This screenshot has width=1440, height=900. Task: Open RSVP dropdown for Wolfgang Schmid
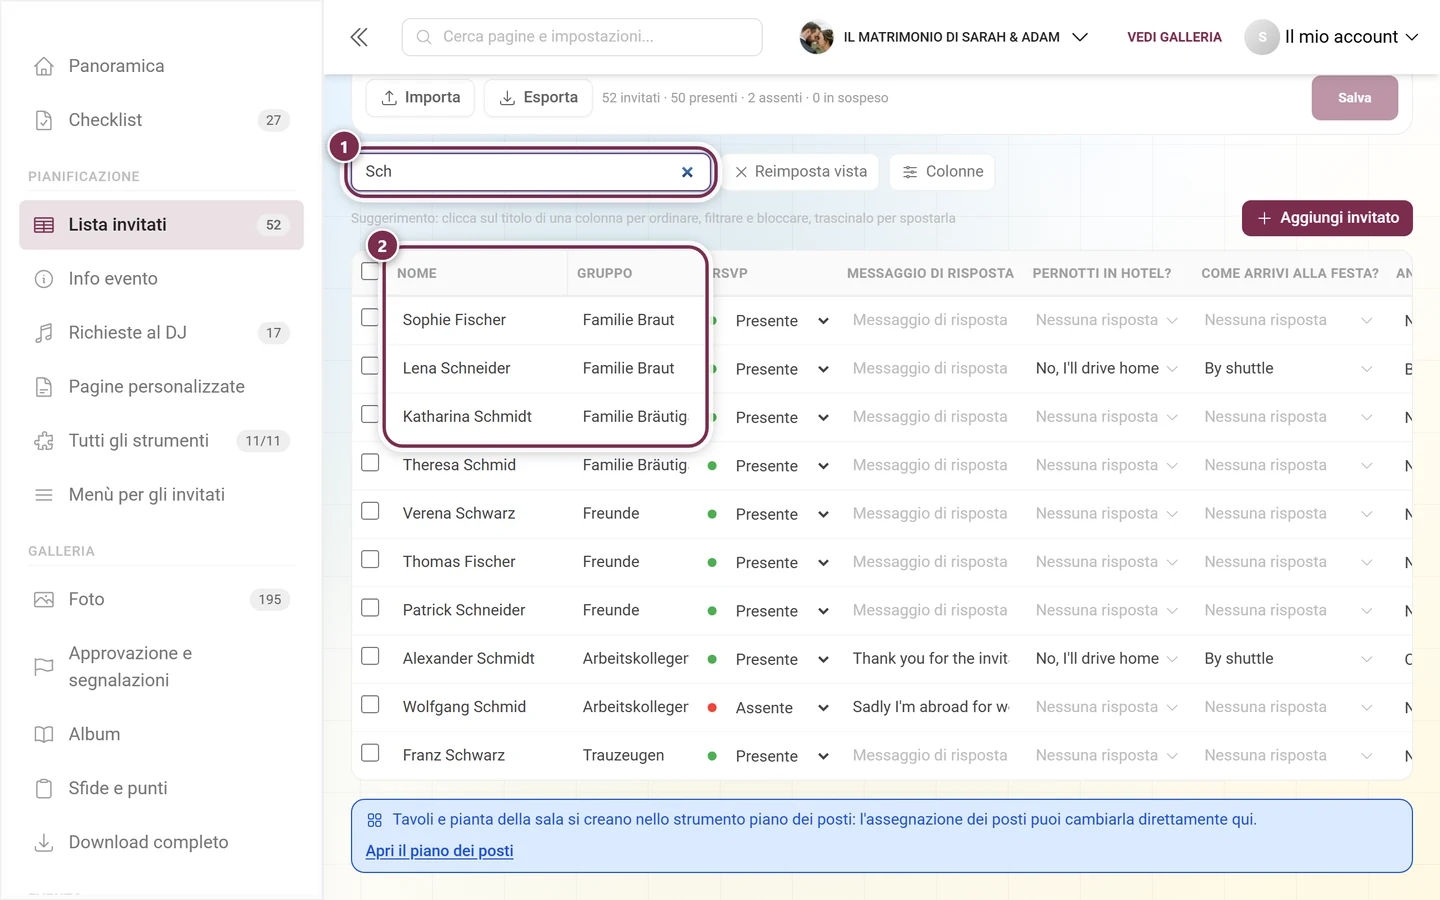(x=781, y=708)
